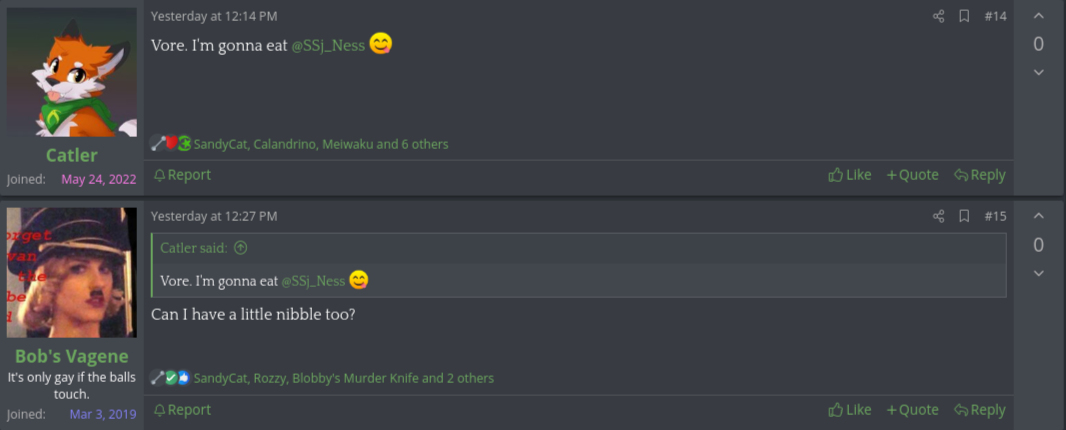
Task: Open reactions list with SandyCat, Calandrino, Meiwaku
Action: tap(321, 144)
